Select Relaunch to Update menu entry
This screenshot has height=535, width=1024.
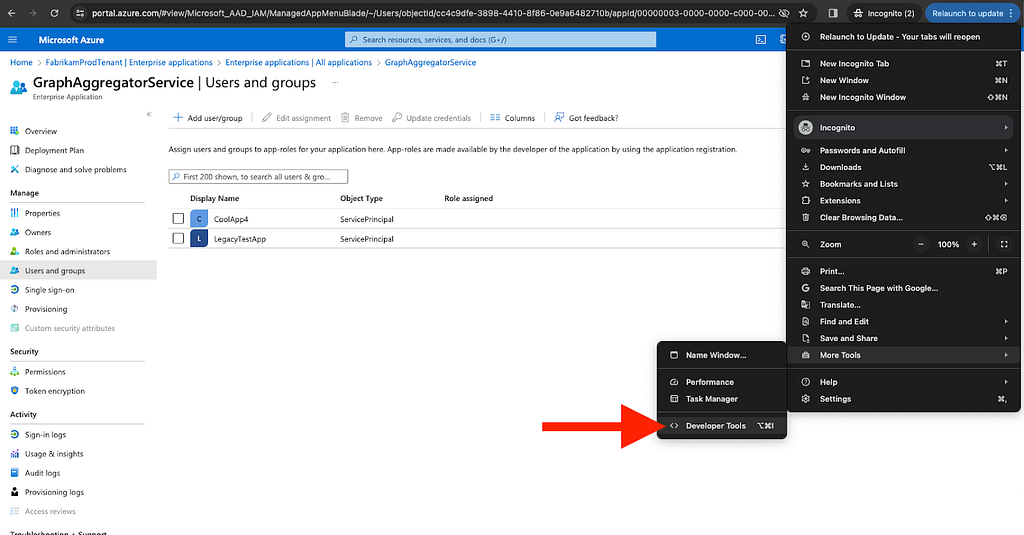[x=904, y=37]
